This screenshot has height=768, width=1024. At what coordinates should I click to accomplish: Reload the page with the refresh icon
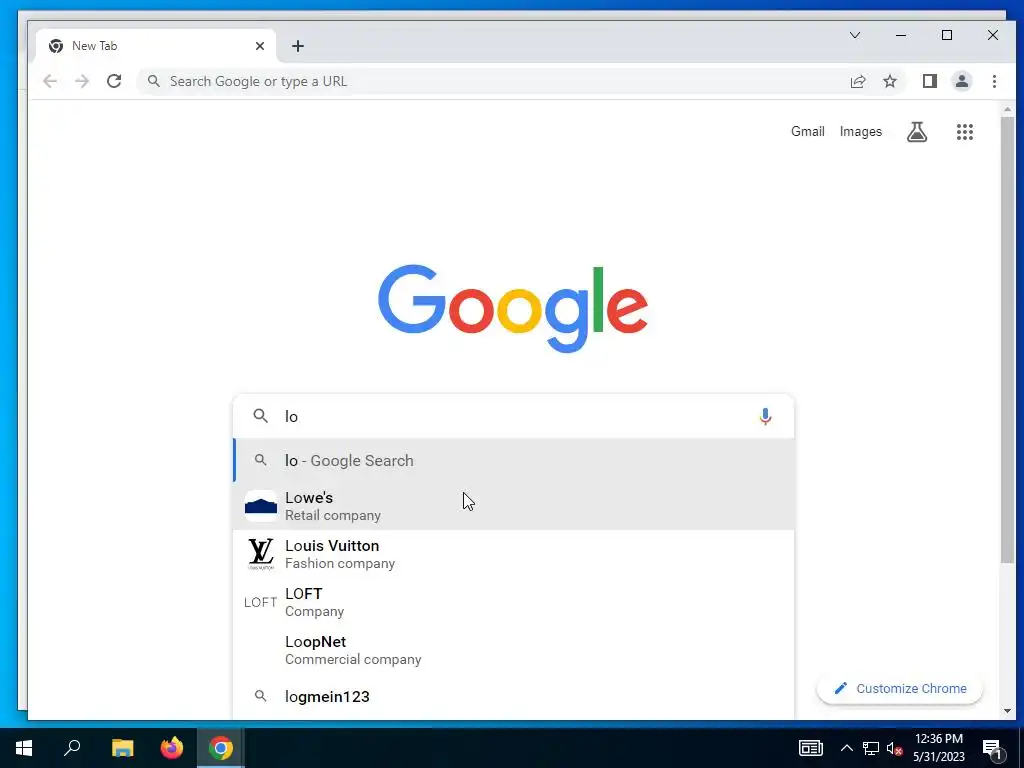(114, 81)
